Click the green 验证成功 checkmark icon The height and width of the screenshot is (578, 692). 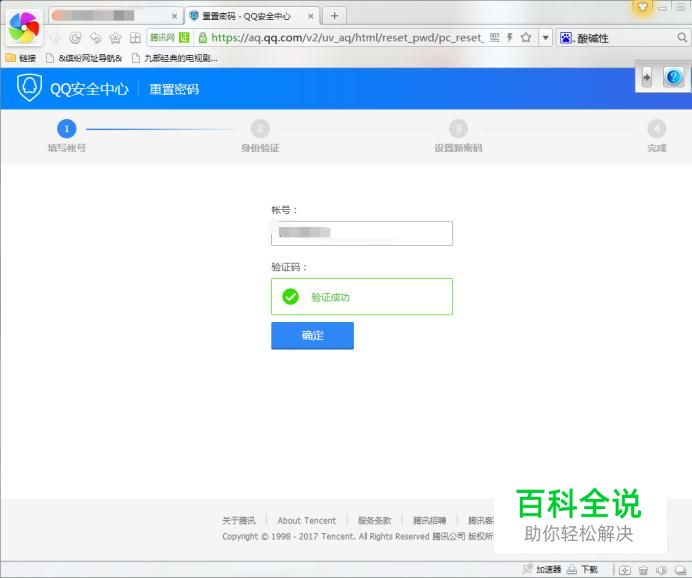(290, 297)
